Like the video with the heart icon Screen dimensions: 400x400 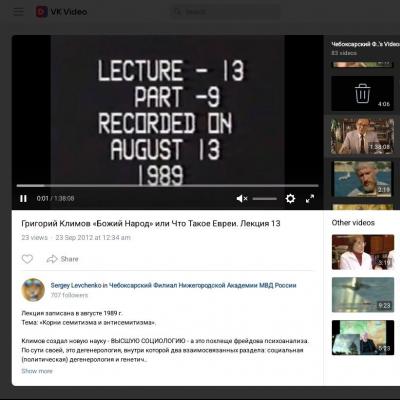[27, 259]
